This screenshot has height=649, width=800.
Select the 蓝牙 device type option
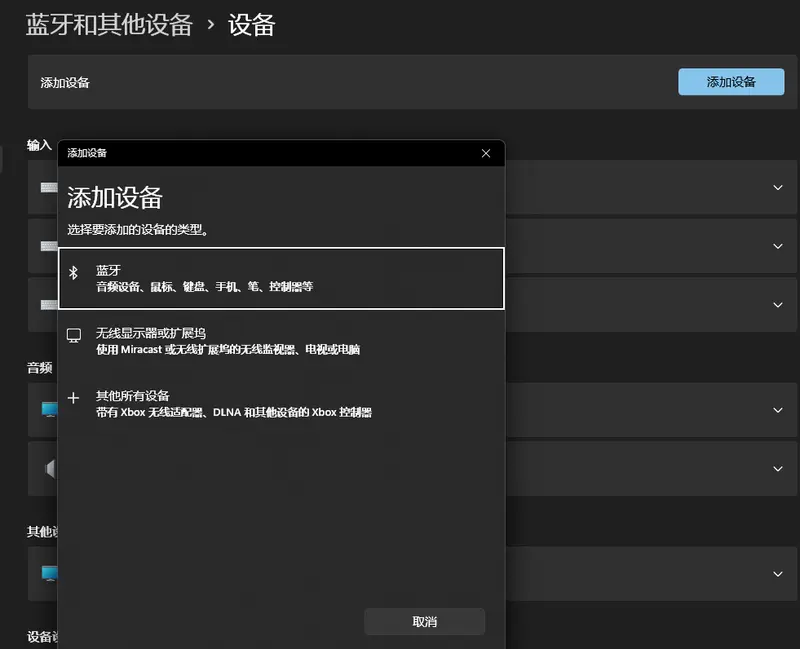(x=281, y=279)
